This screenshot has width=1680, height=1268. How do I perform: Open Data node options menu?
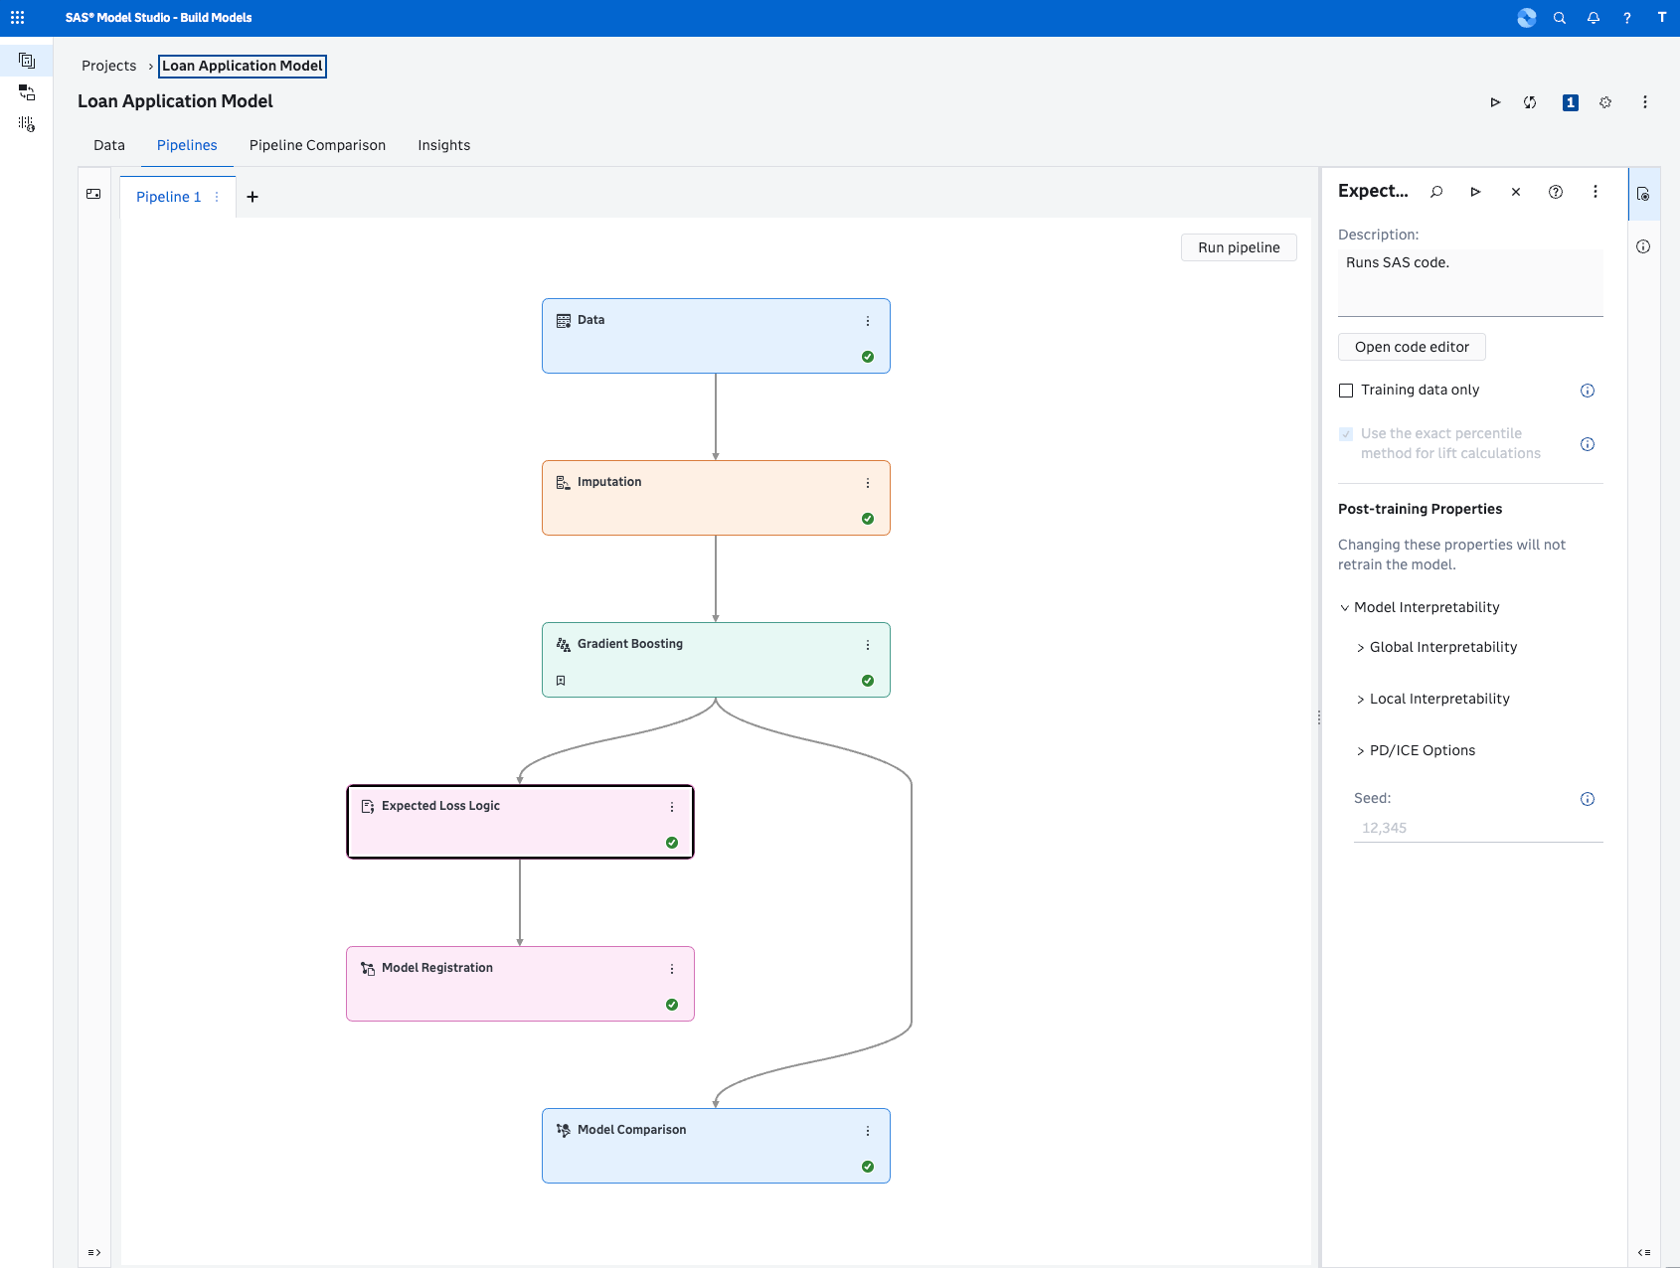click(867, 321)
